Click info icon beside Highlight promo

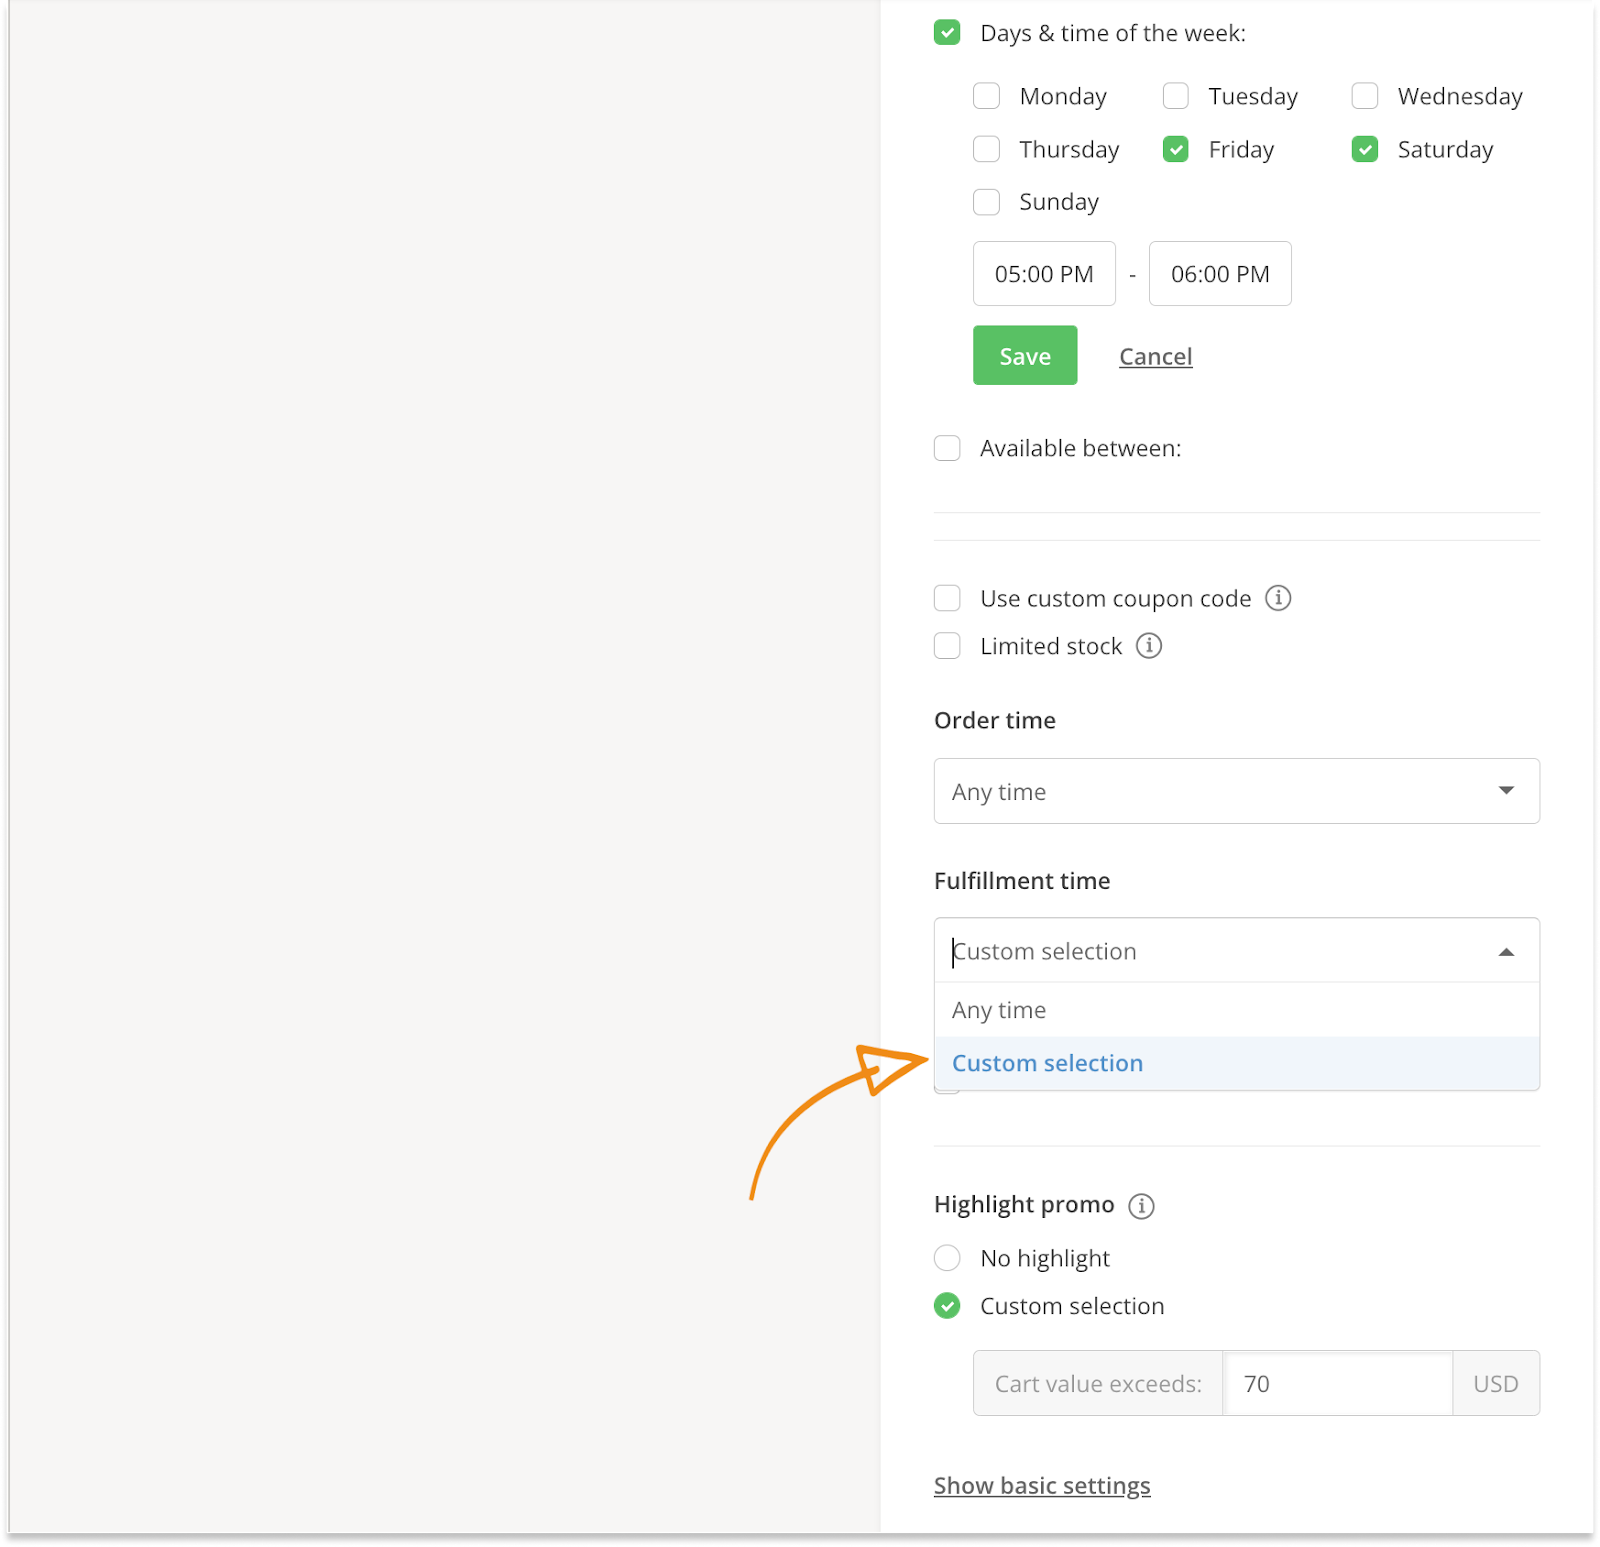(1141, 1206)
